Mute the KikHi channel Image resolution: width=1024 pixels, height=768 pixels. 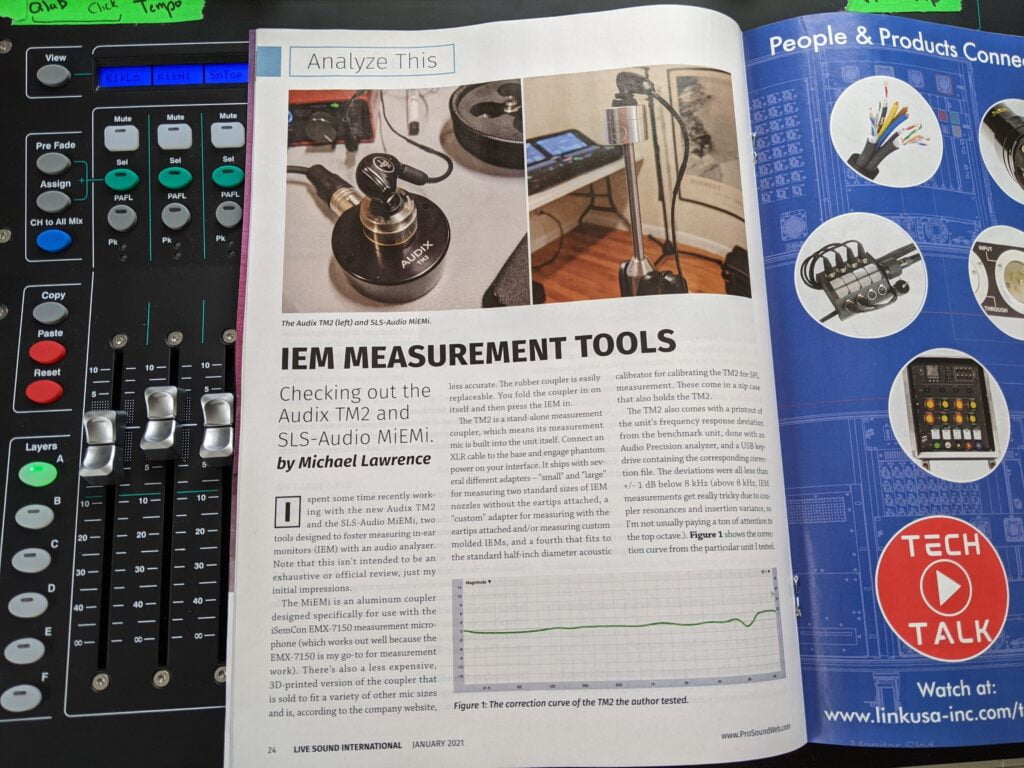point(174,136)
